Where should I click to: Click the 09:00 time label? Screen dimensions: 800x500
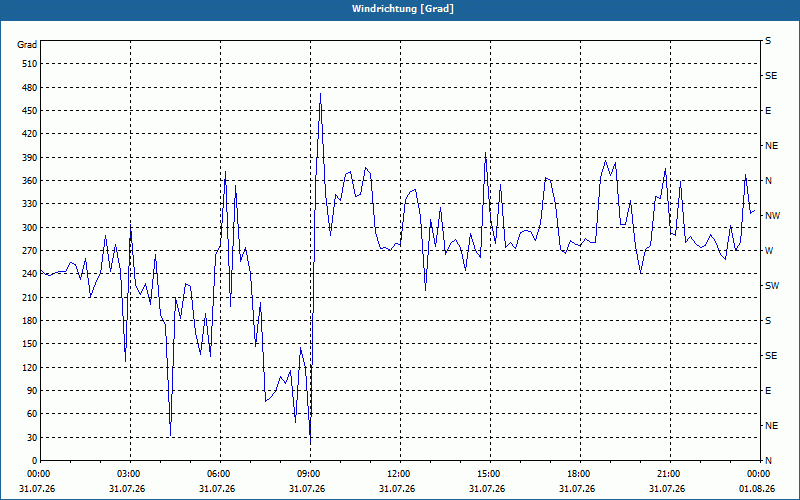click(x=307, y=474)
